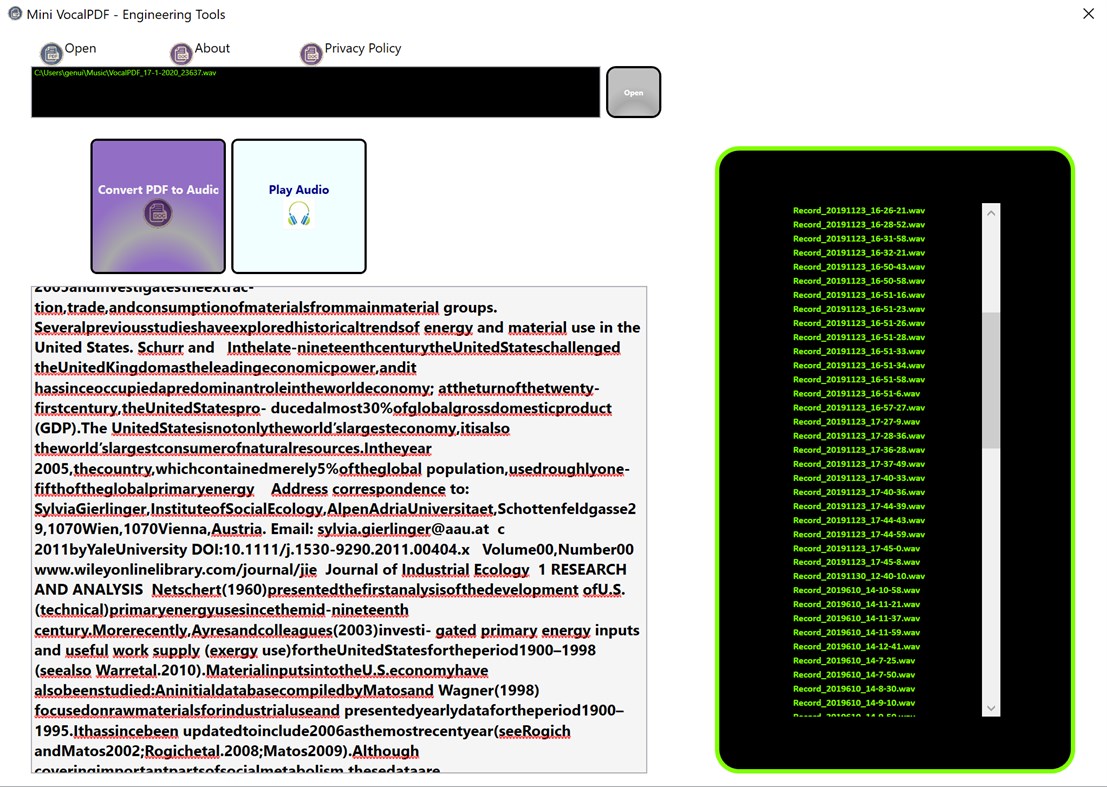Click the About document icon
This screenshot has width=1107, height=787.
click(181, 52)
